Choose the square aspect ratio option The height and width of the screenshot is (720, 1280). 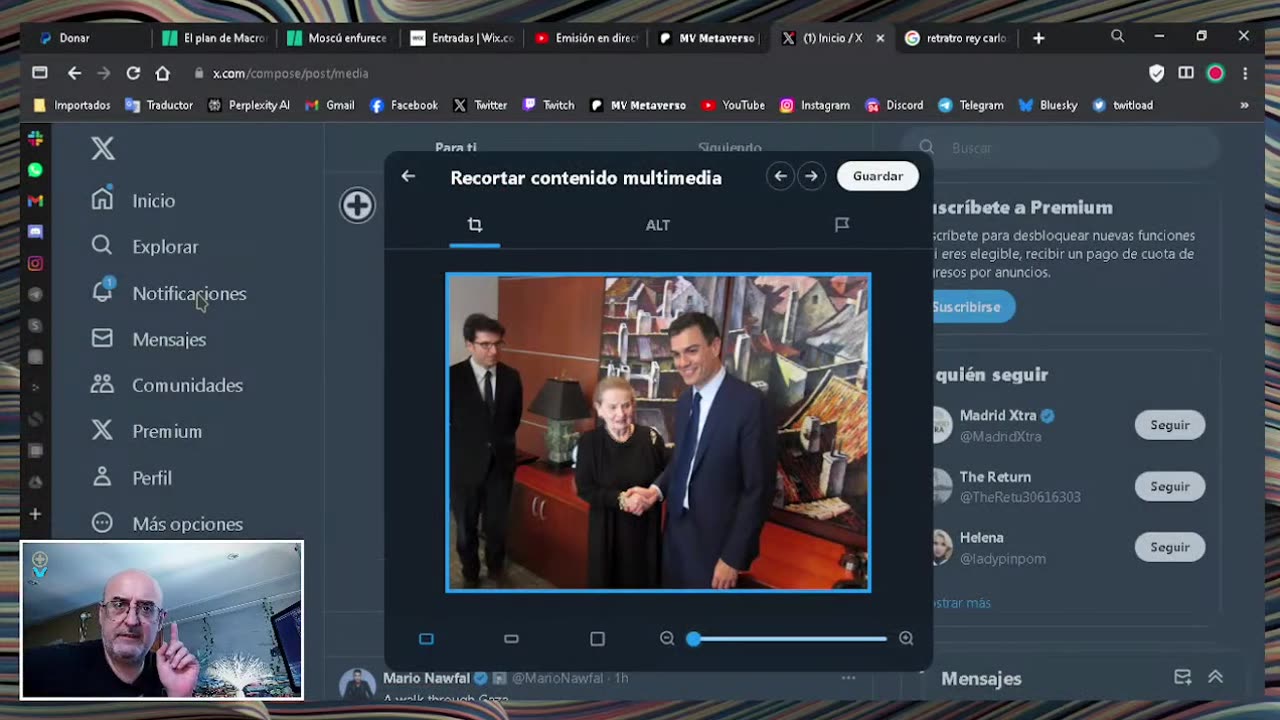(597, 638)
